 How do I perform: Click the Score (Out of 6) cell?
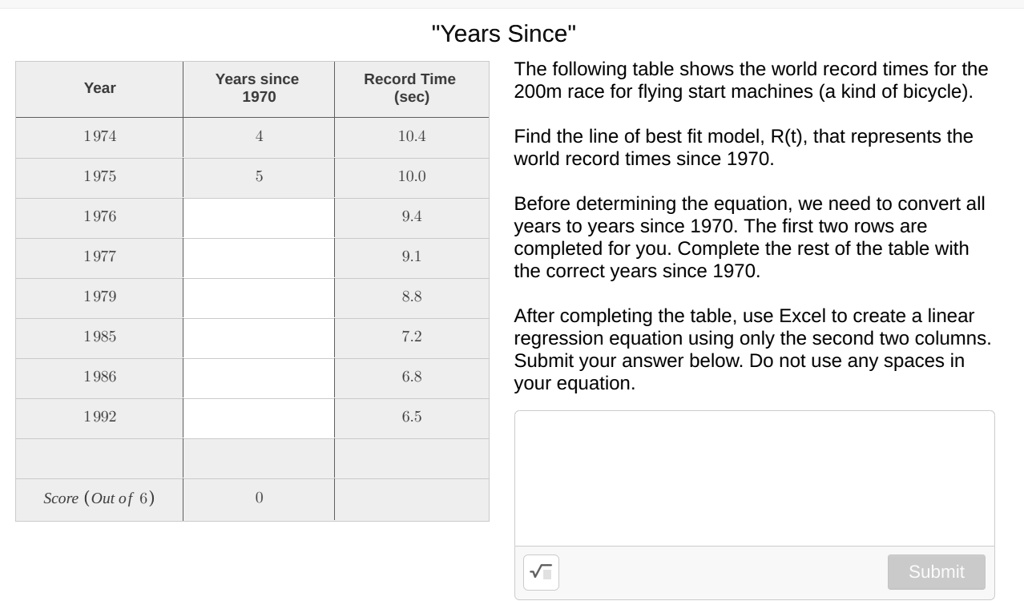tap(98, 497)
